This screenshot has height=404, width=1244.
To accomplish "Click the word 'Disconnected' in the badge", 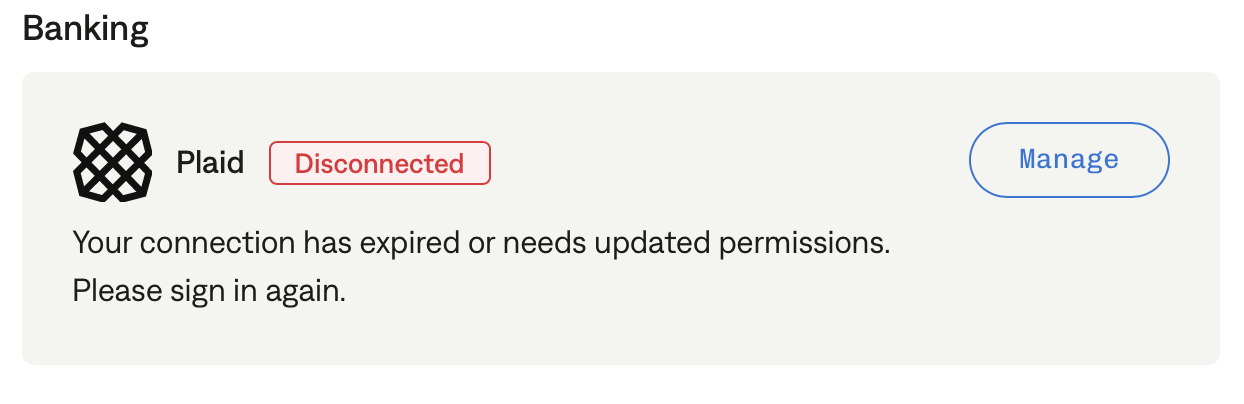I will pyautogui.click(x=380, y=163).
